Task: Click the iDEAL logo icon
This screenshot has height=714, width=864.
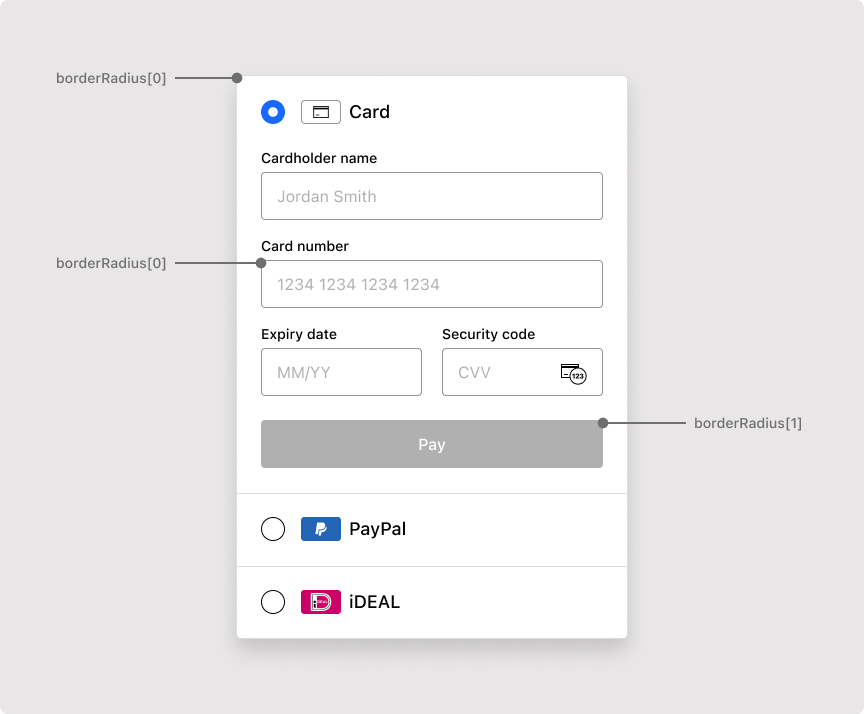Action: [x=320, y=602]
